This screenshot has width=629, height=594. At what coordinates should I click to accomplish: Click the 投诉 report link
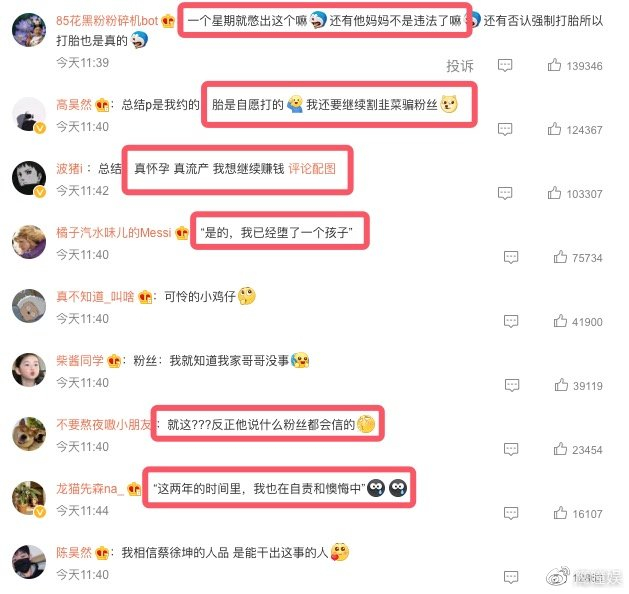[460, 65]
